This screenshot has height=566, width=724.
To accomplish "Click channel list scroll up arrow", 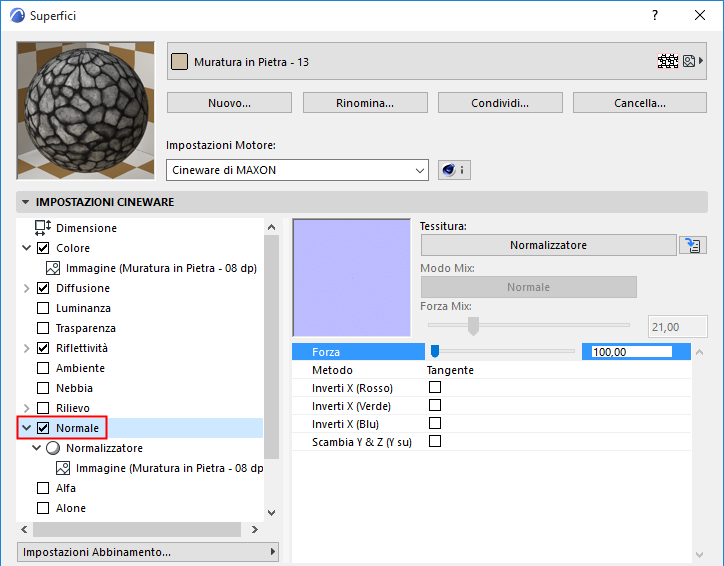I will [x=272, y=227].
